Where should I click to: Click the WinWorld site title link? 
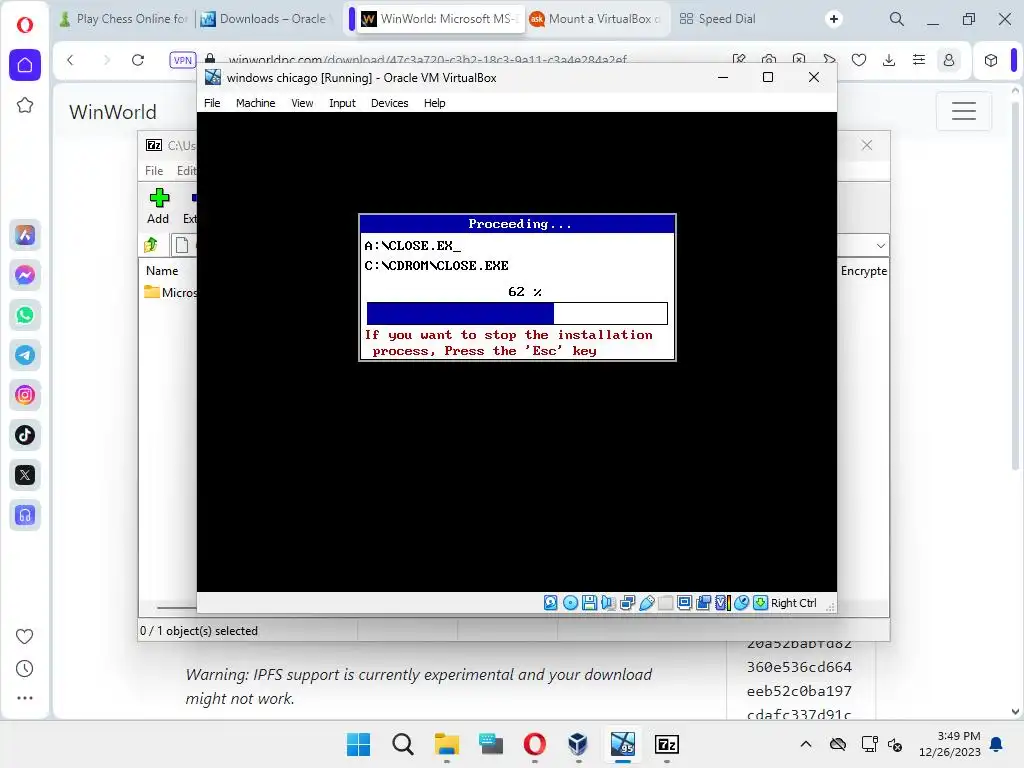[x=113, y=112]
